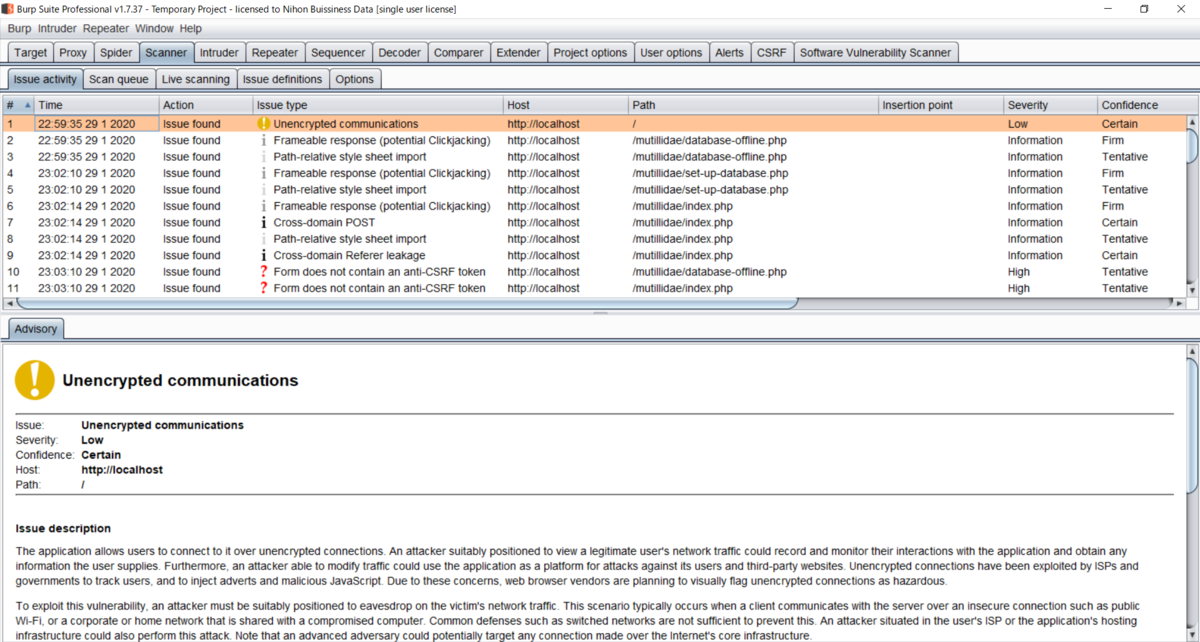
Task: Select Cross-domain POST issue row
Action: pyautogui.click(x=594, y=223)
